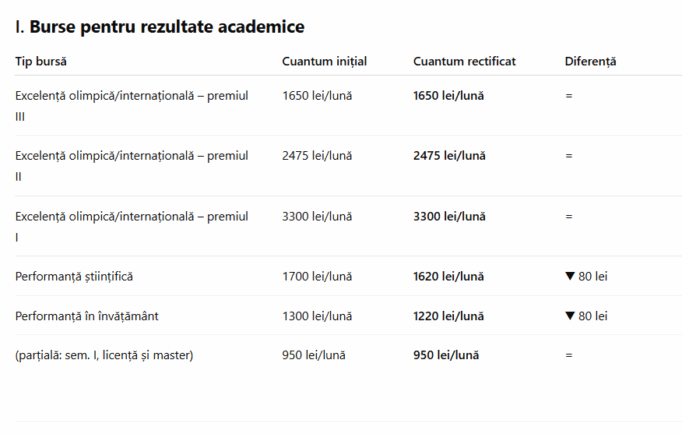Image resolution: width=682 pixels, height=434 pixels.
Task: Click the initial amount 2475 lei/lună
Action: (x=317, y=156)
